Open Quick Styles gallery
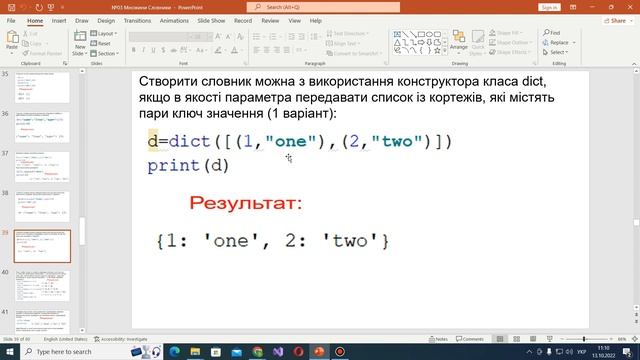640x360 pixels. (x=478, y=42)
